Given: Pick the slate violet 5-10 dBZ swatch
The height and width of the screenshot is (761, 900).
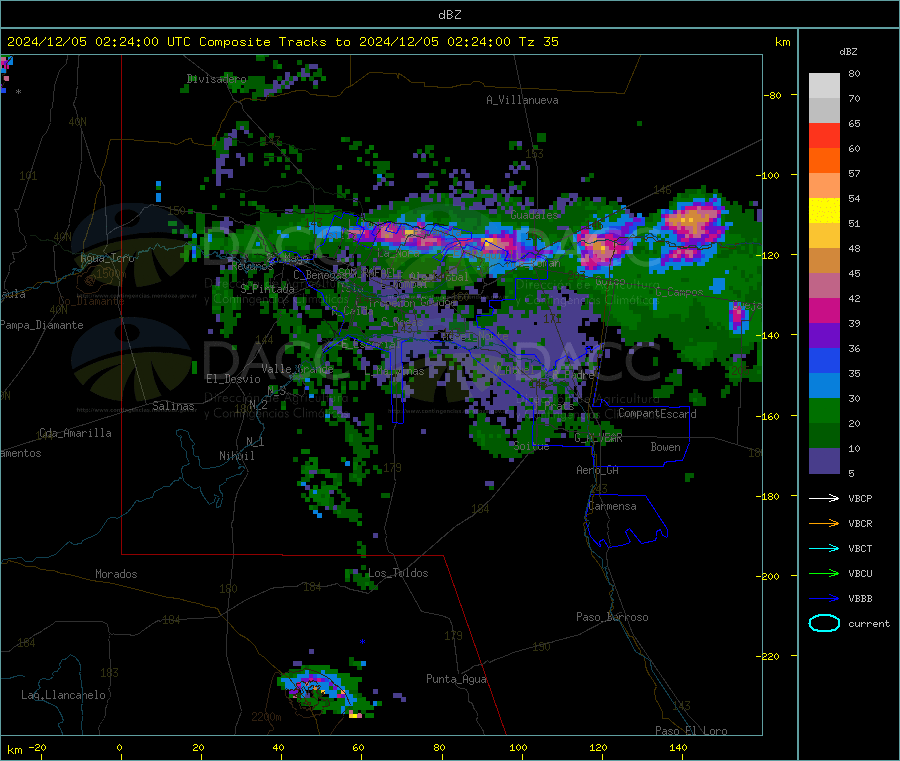Looking at the screenshot, I should 824,461.
